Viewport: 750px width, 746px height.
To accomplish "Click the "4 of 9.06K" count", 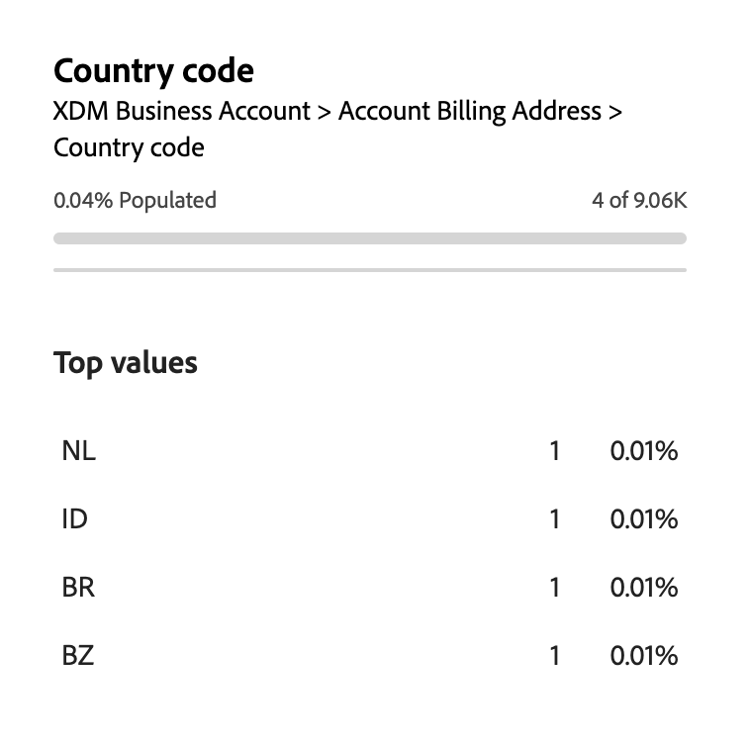I will 639,200.
